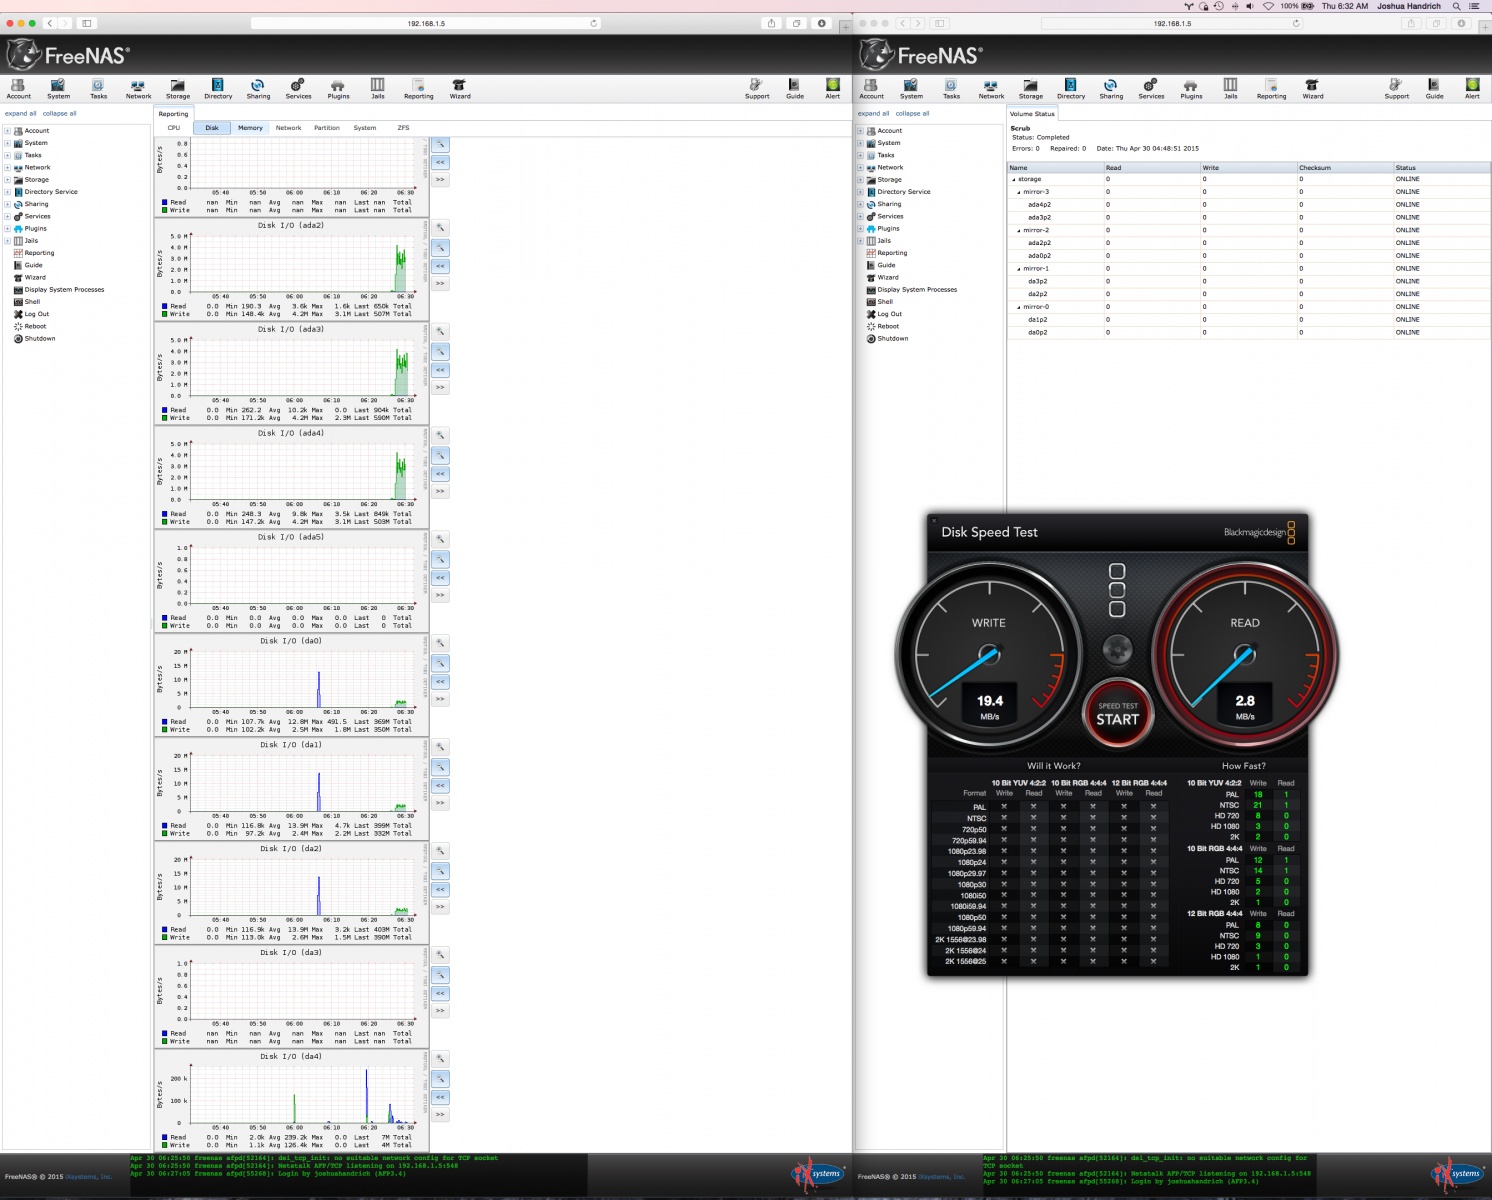Open Disk Speed Test settings gear

click(x=1117, y=650)
